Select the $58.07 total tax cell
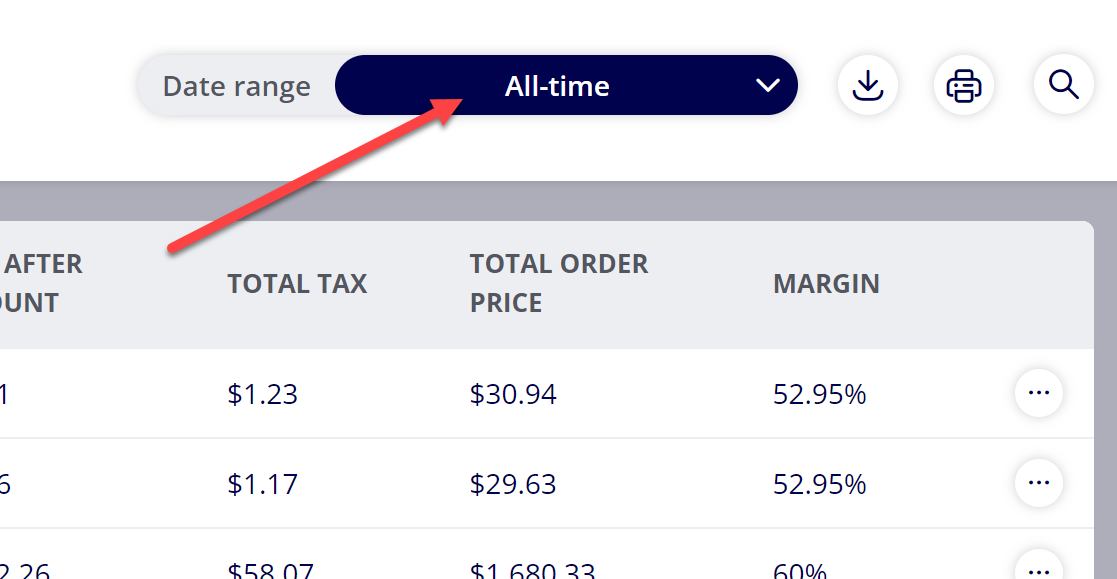Viewport: 1117px width, 579px height. pos(270,570)
